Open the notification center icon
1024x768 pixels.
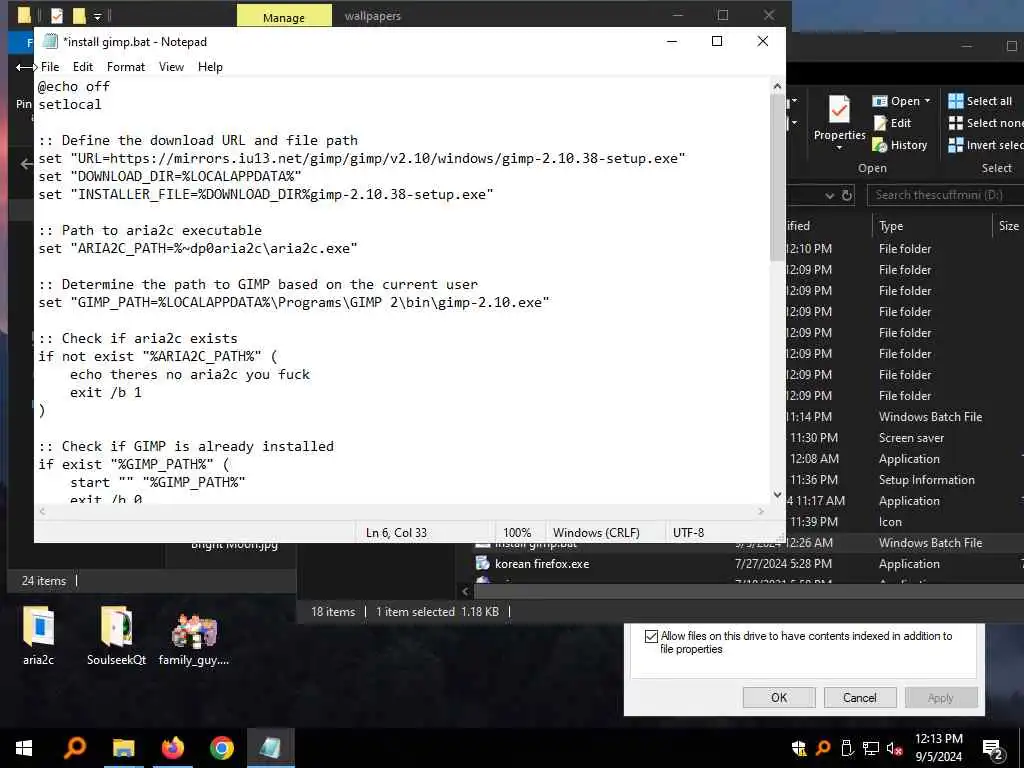point(993,750)
